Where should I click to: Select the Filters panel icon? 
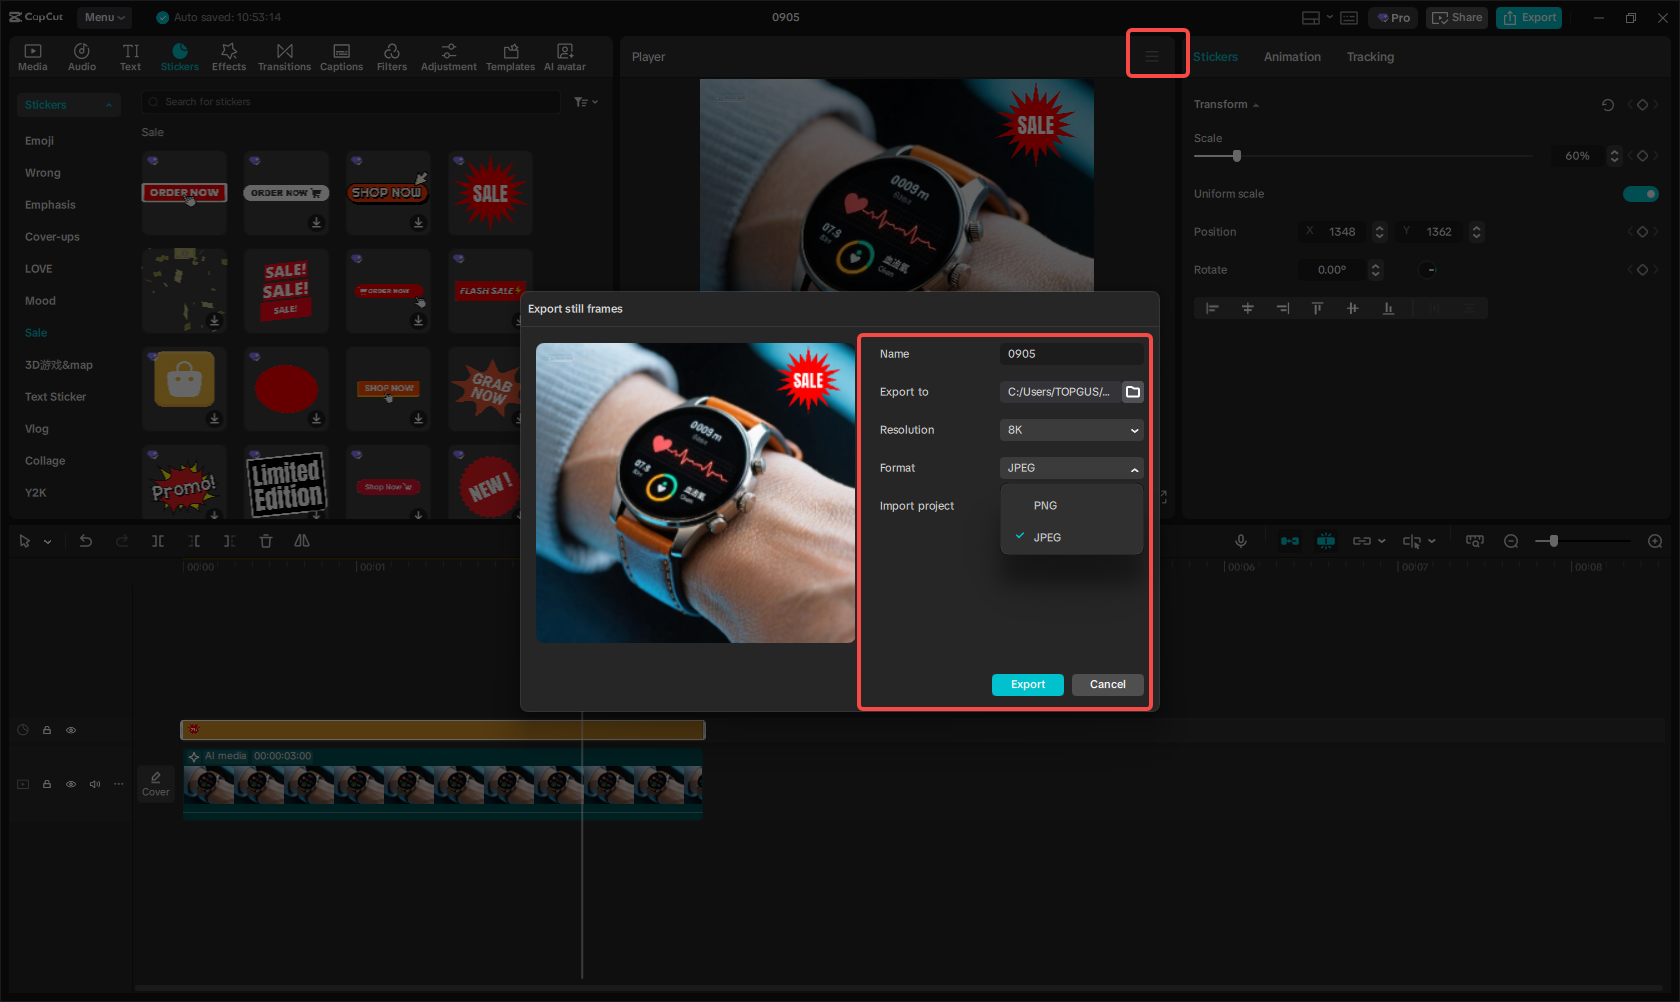point(391,55)
